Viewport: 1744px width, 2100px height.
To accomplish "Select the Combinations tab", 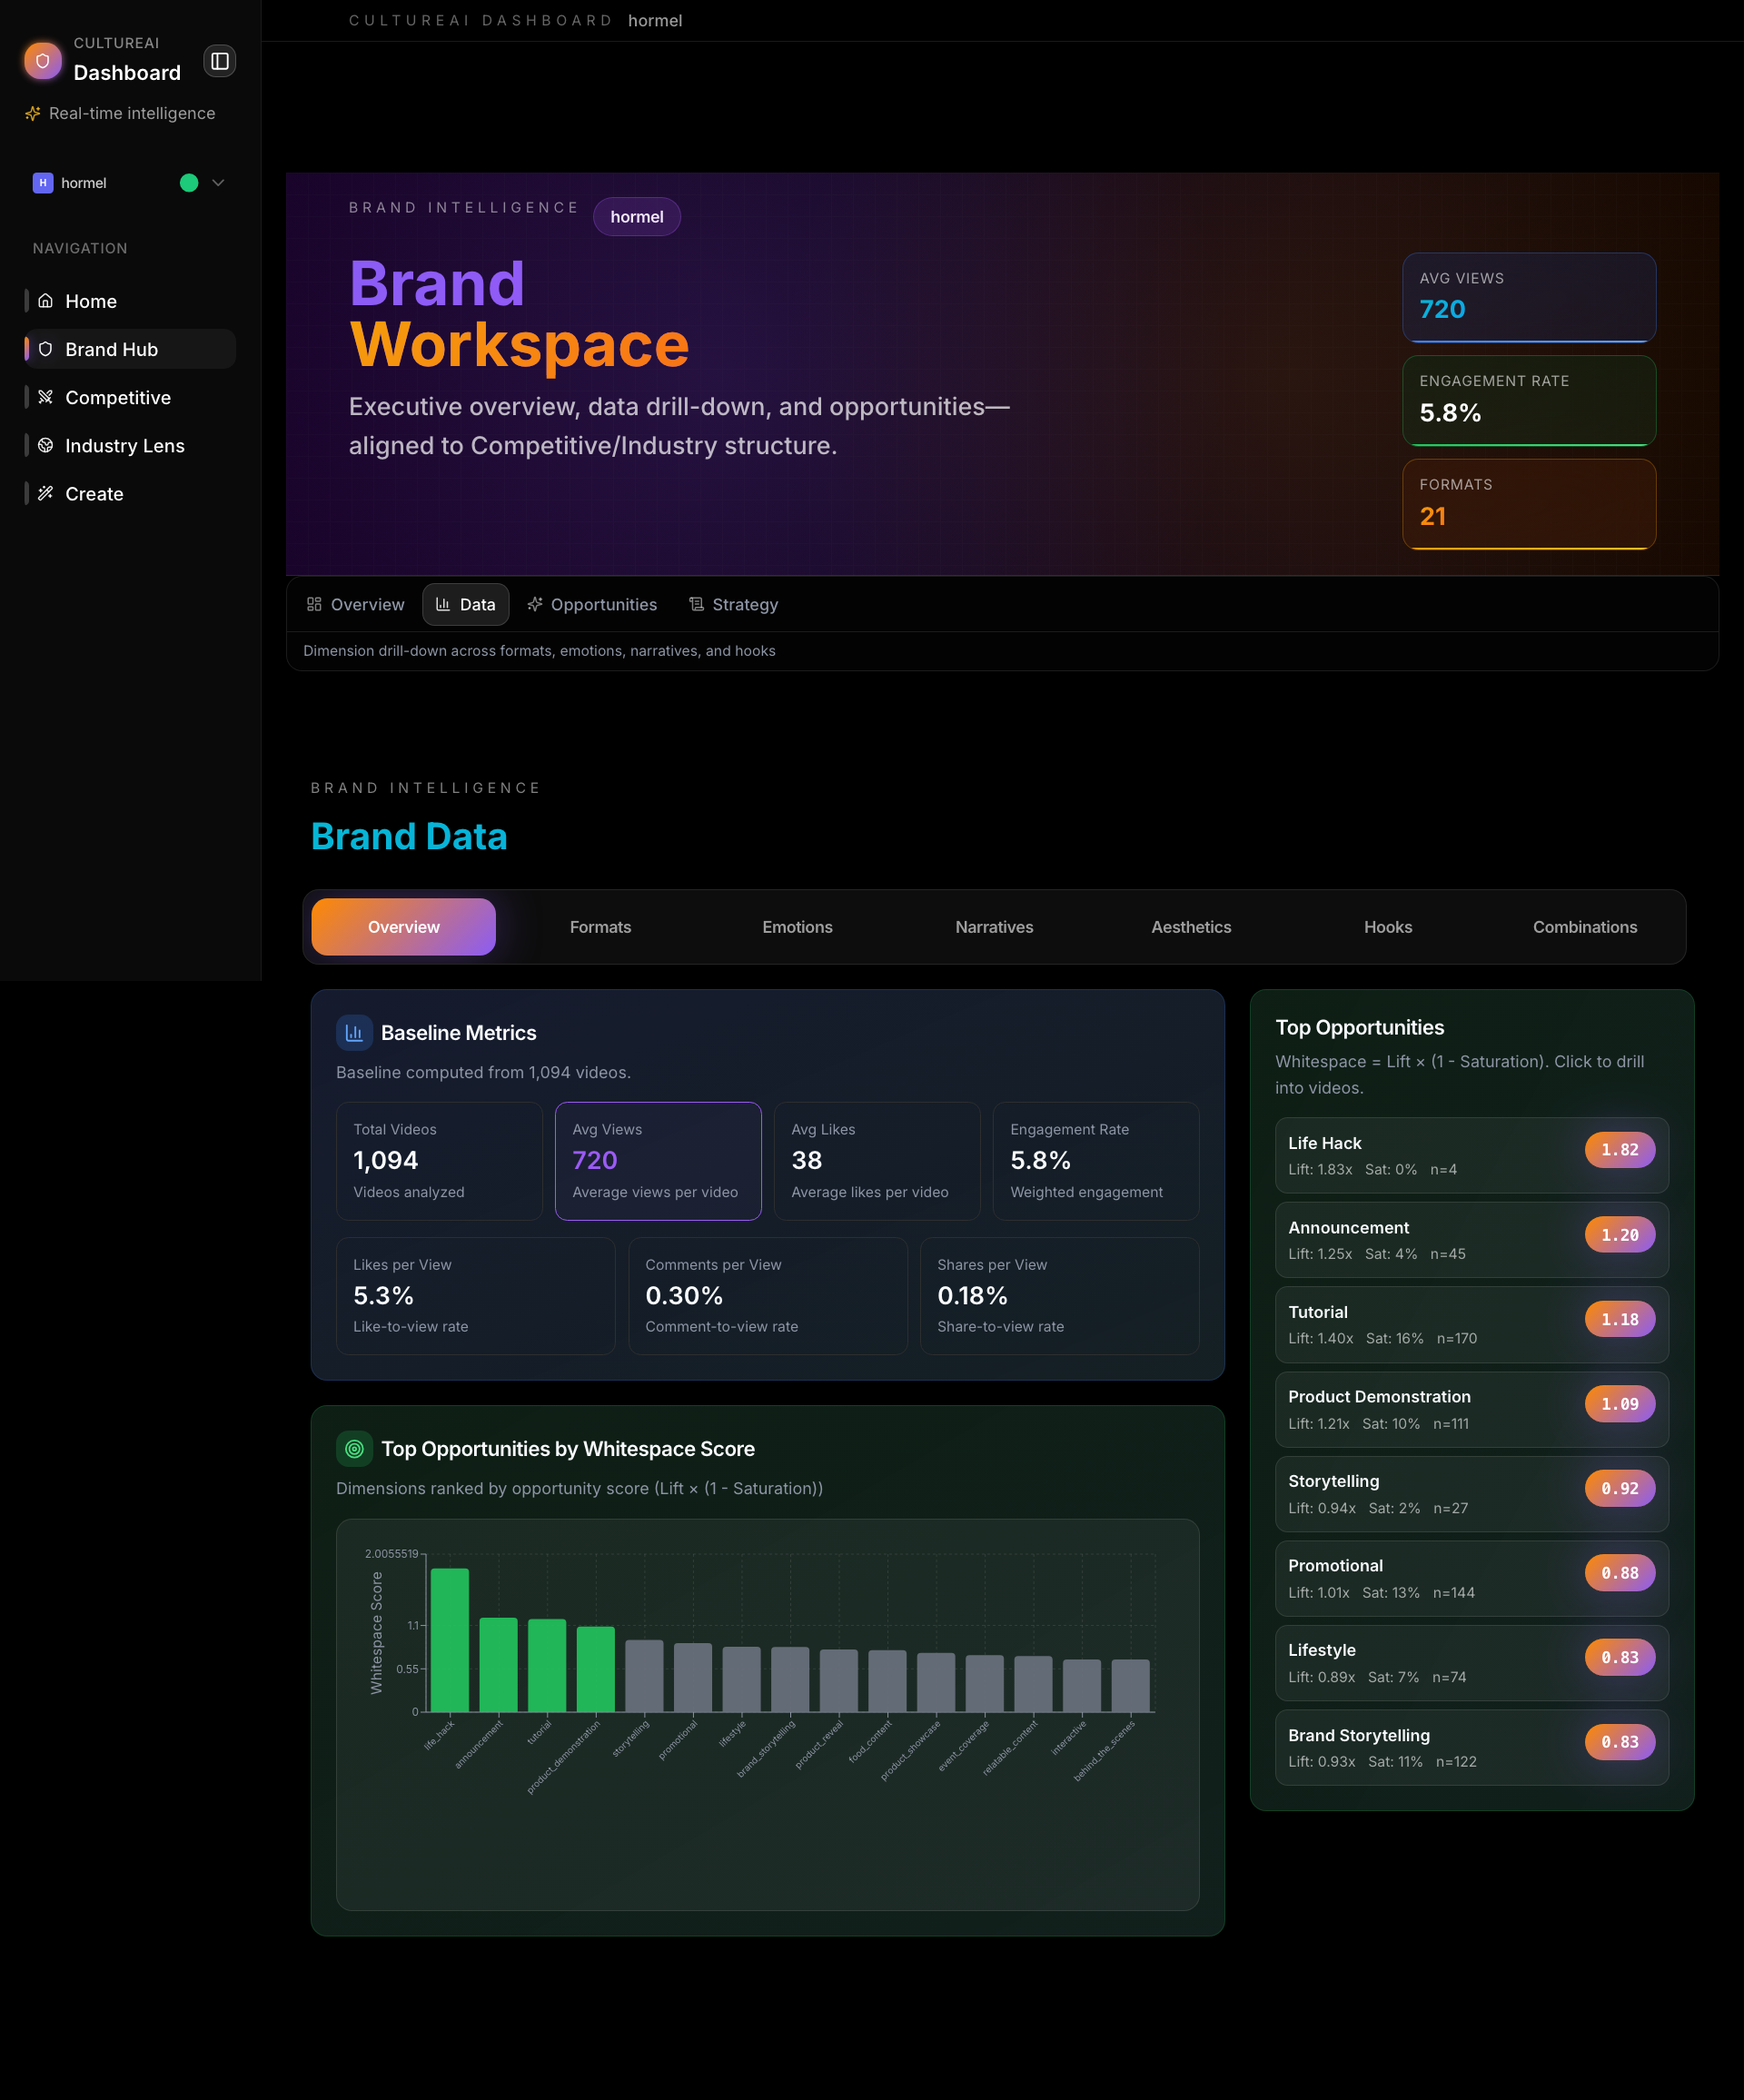I will (1585, 927).
